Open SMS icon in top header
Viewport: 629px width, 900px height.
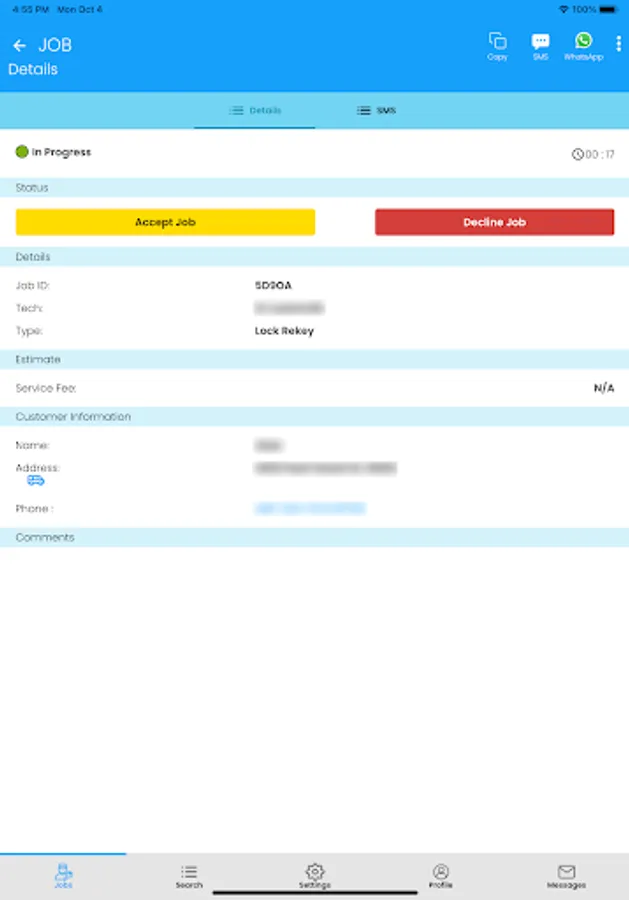540,46
